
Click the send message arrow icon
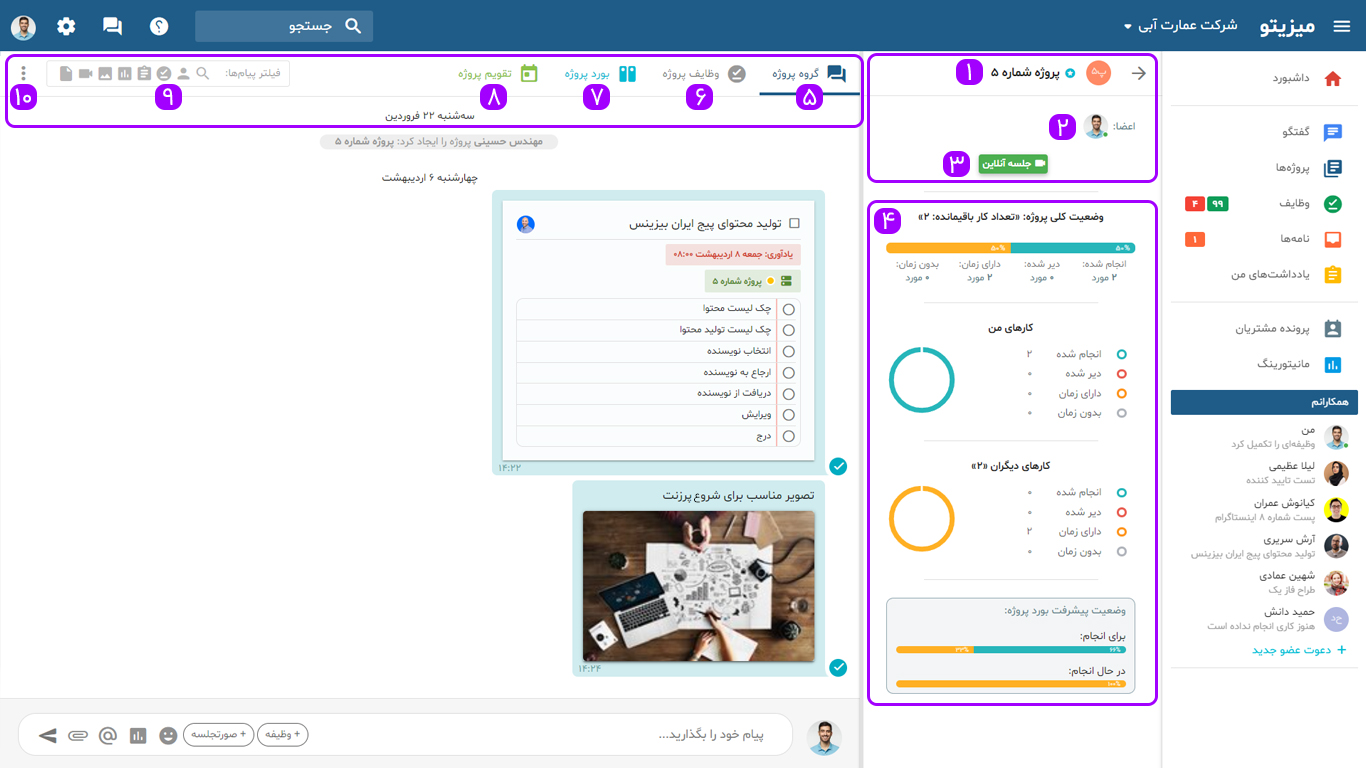coord(47,736)
